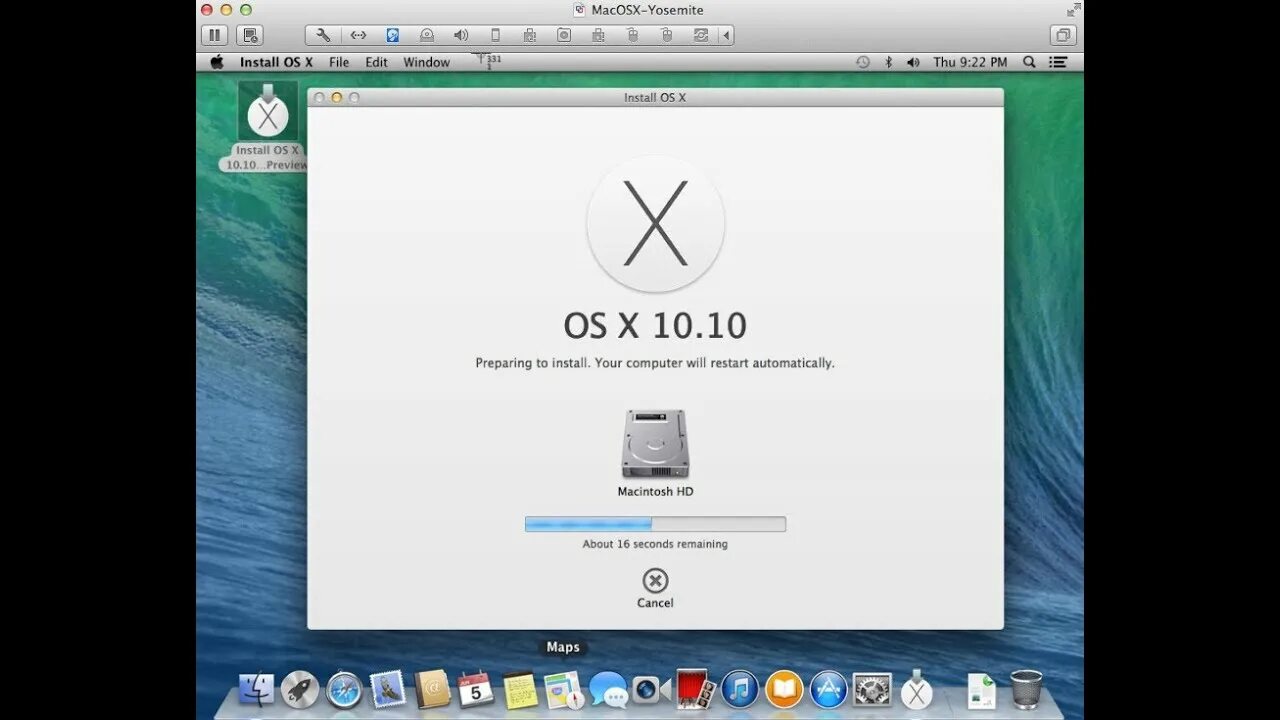Viewport: 1280px width, 720px height.
Task: Open the Edit menu
Action: (x=376, y=62)
